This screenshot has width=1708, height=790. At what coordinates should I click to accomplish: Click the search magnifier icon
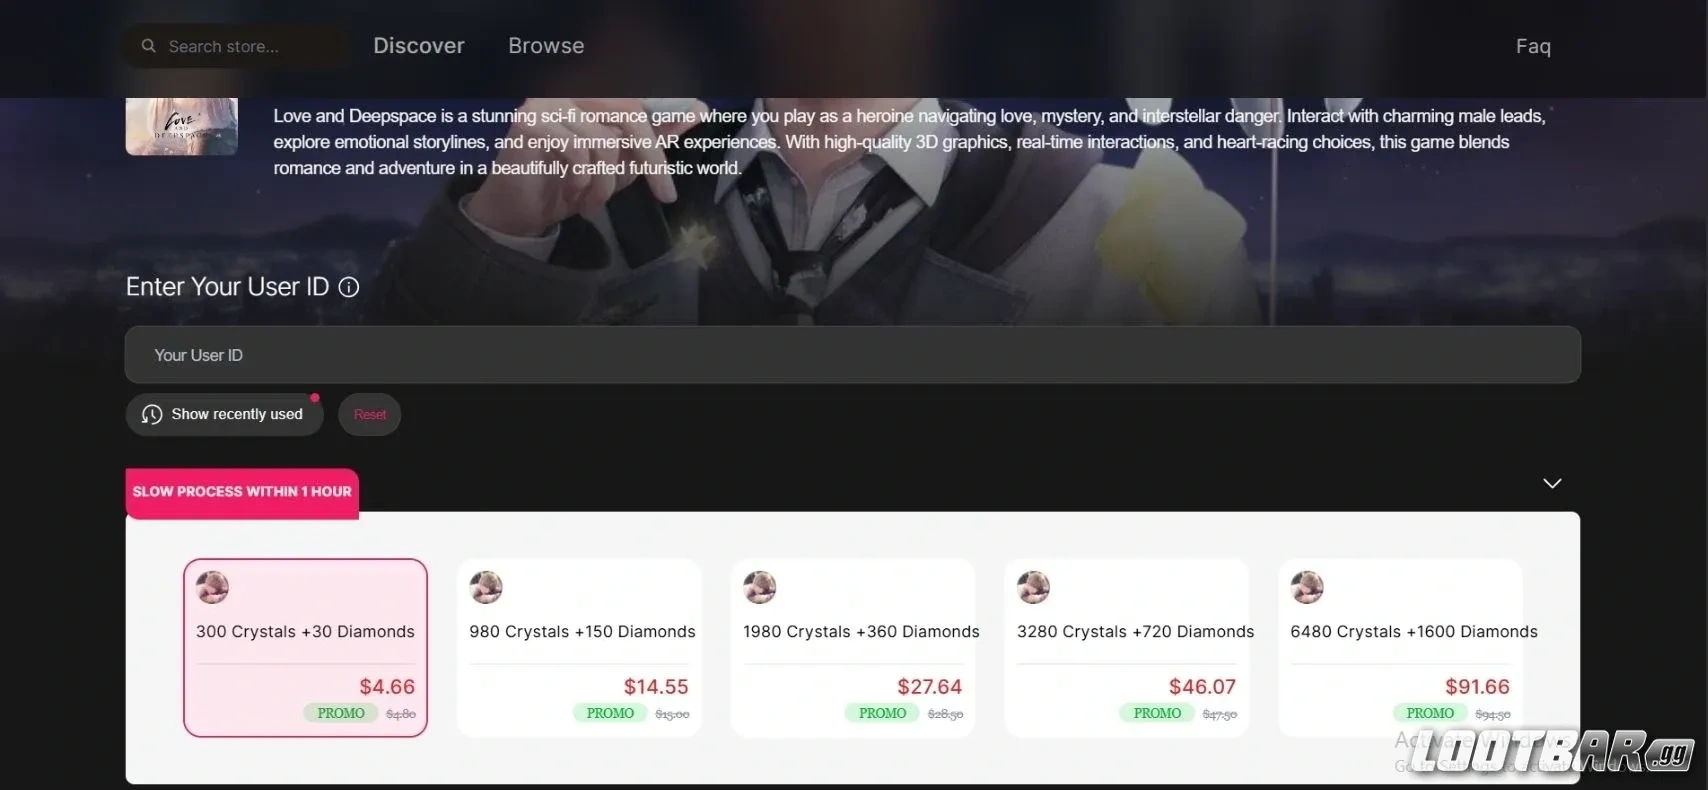tap(148, 46)
